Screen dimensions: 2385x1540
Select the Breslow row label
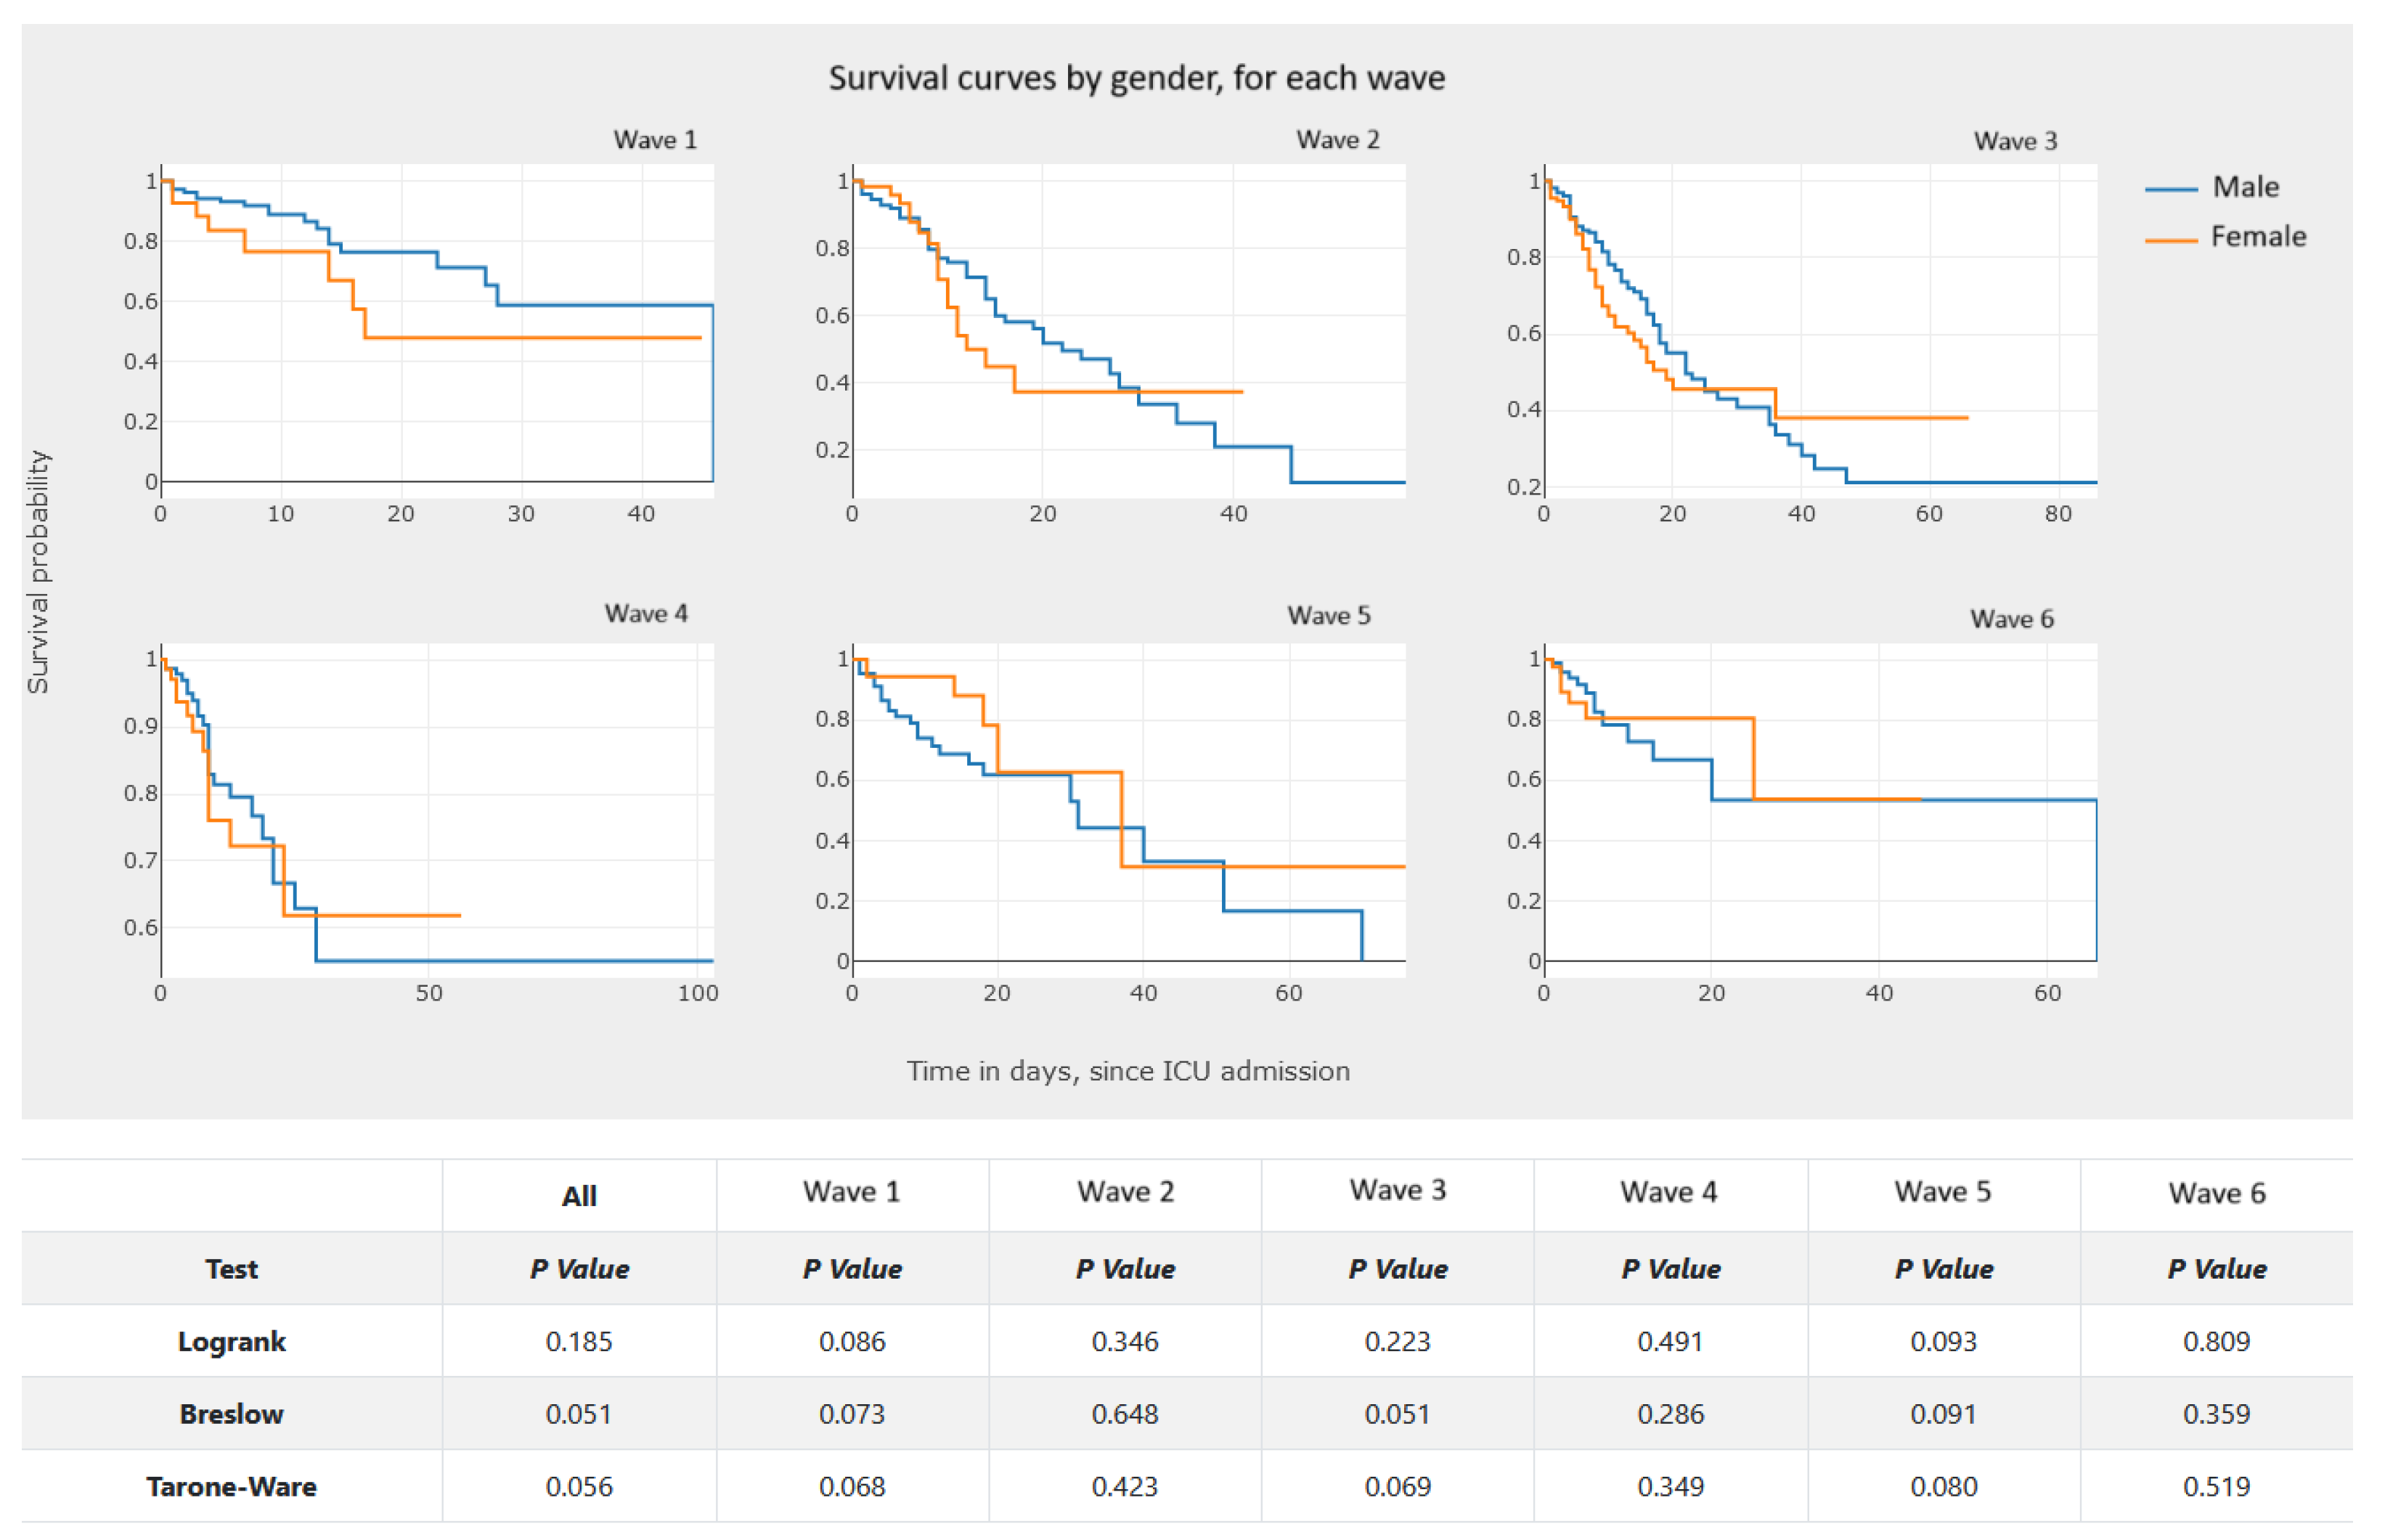point(232,1413)
